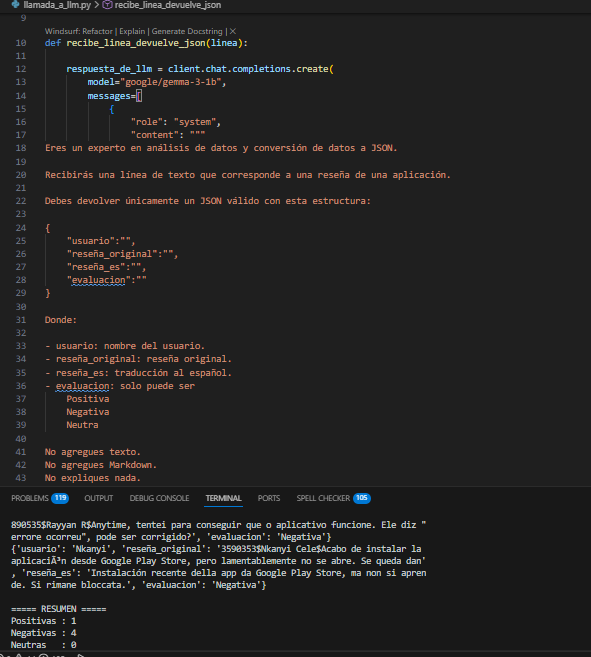Viewport: 591px width, 657px height.
Task: Select the TERMINAL panel tab
Action: (223, 498)
